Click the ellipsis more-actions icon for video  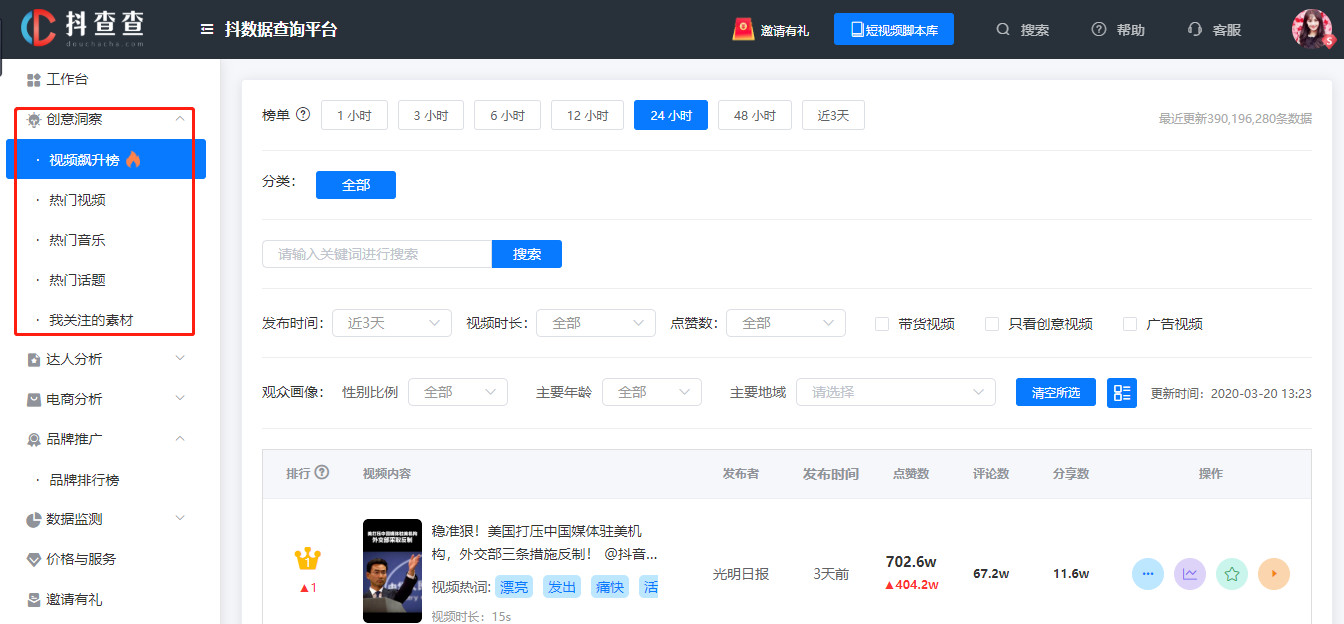tap(1148, 573)
